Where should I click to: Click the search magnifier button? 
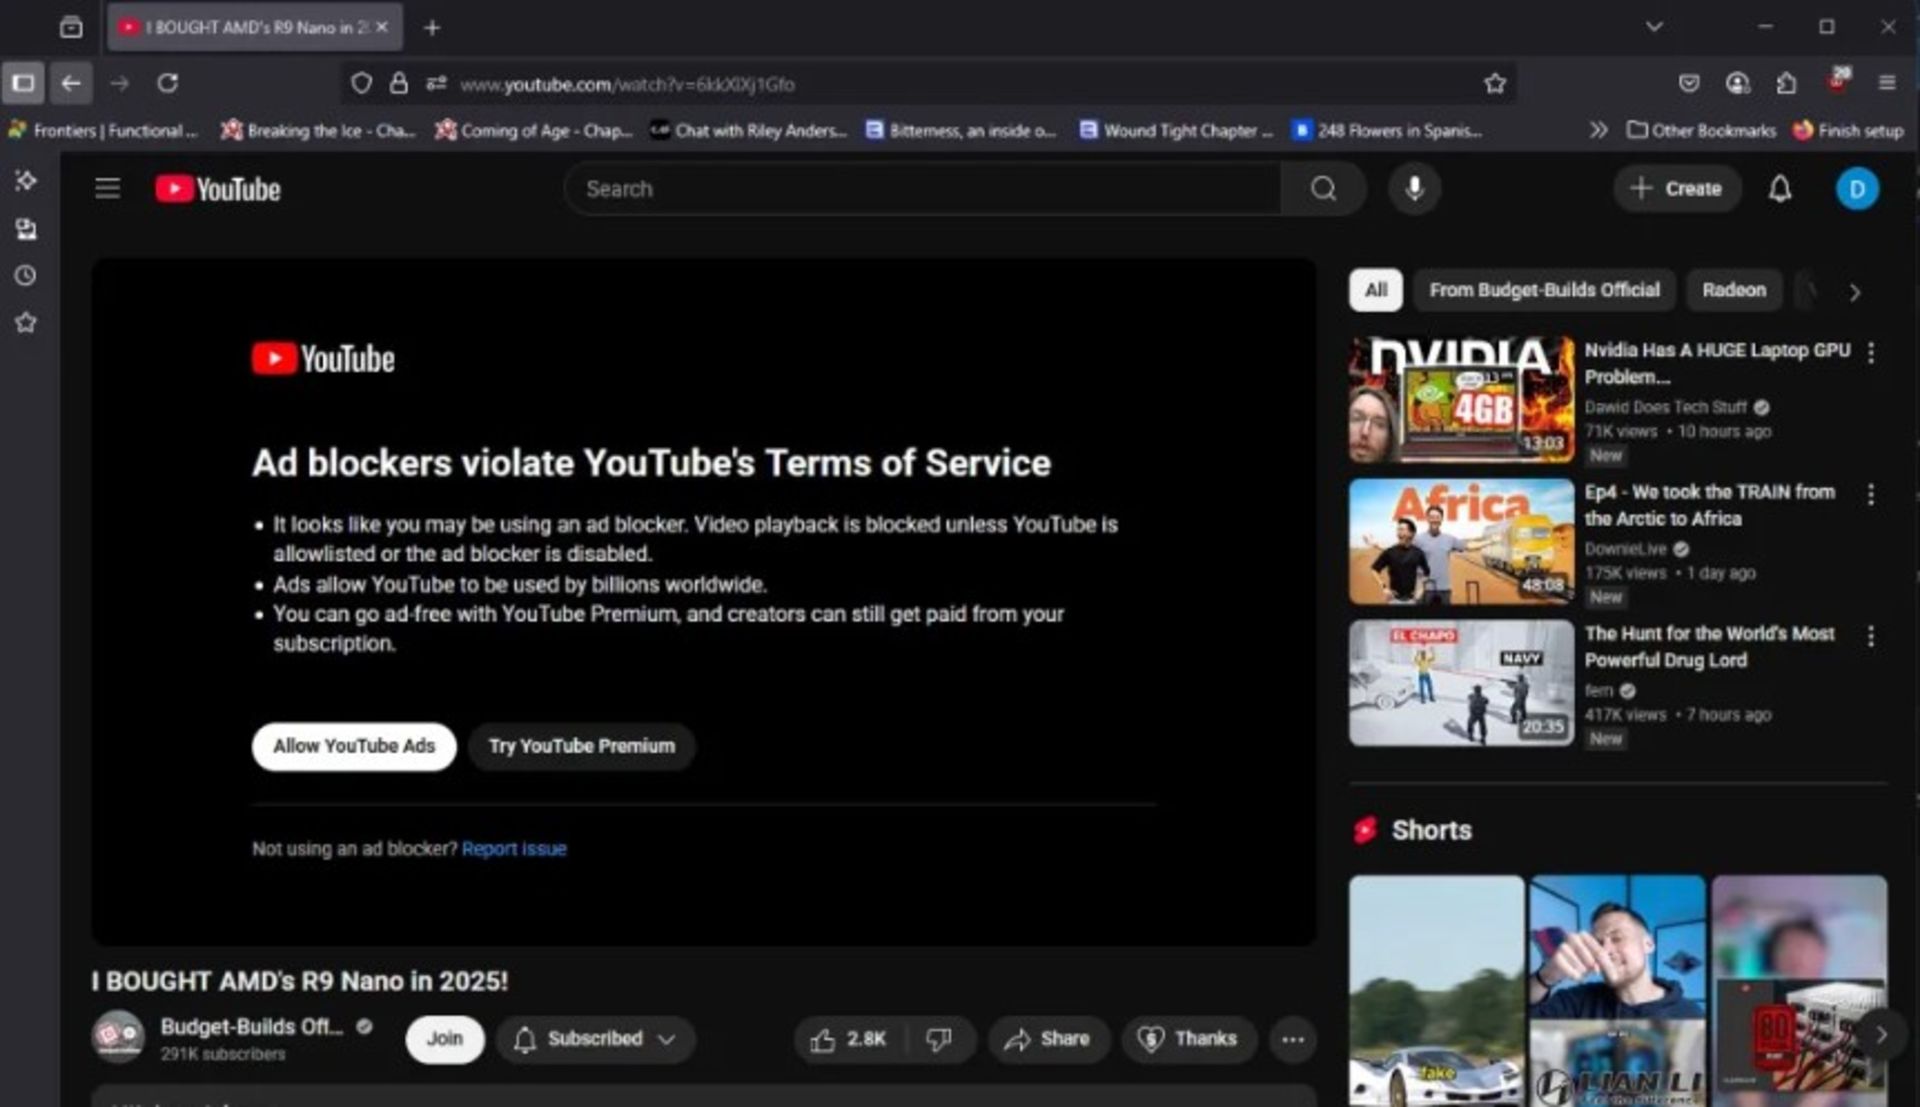[1323, 188]
